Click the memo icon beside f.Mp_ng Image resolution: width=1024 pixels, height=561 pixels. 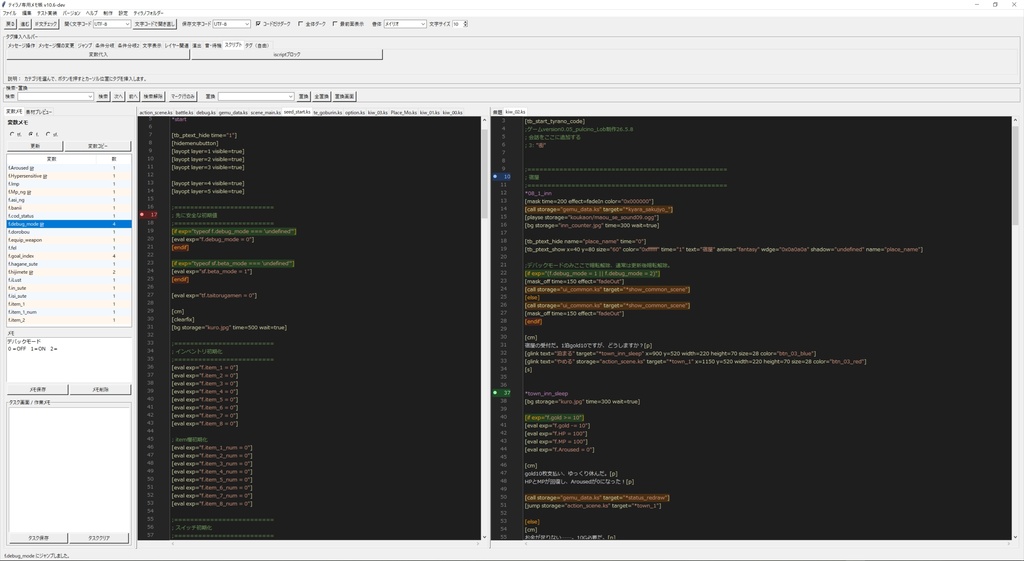point(29,192)
